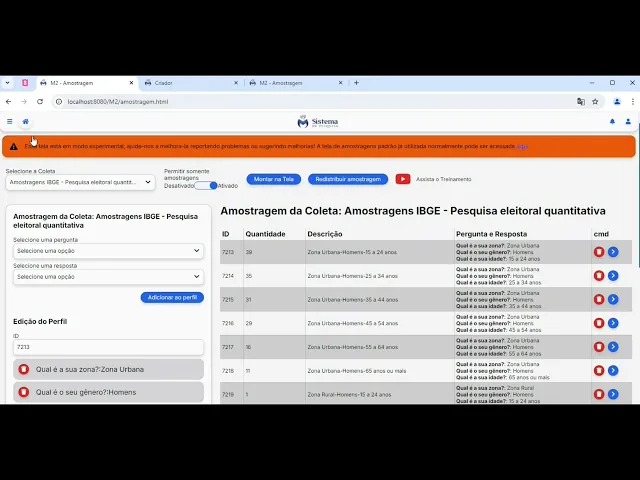Image resolution: width=640 pixels, height=480 pixels.
Task: Go to home via house icon
Action: [x=25, y=122]
